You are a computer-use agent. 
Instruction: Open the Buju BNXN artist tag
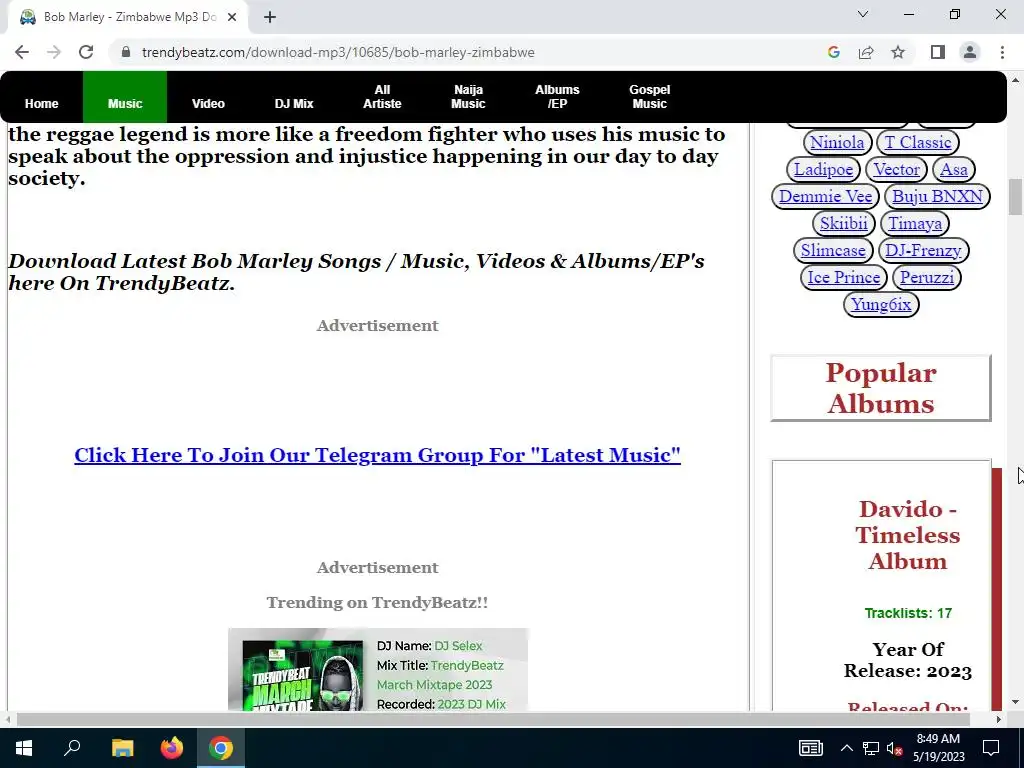[937, 196]
